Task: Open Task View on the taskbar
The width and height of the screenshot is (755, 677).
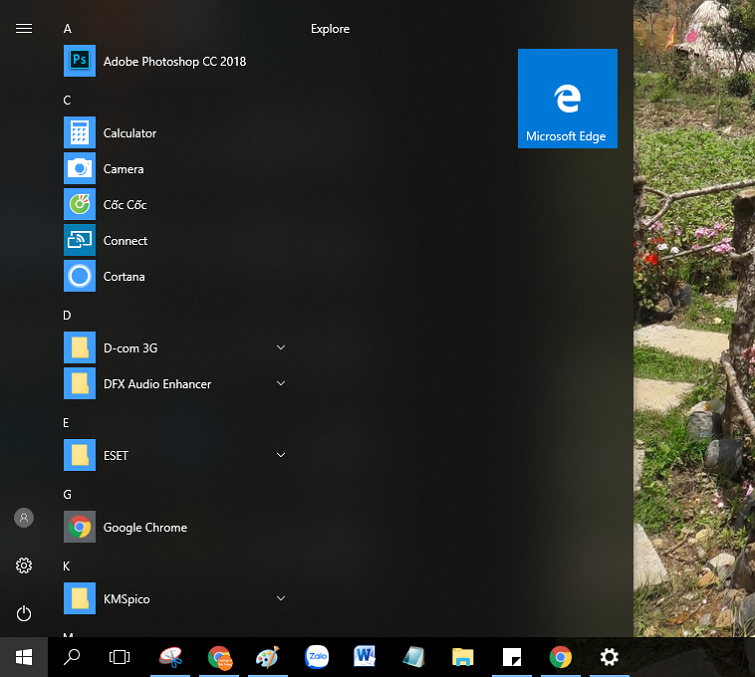Action: pos(119,657)
